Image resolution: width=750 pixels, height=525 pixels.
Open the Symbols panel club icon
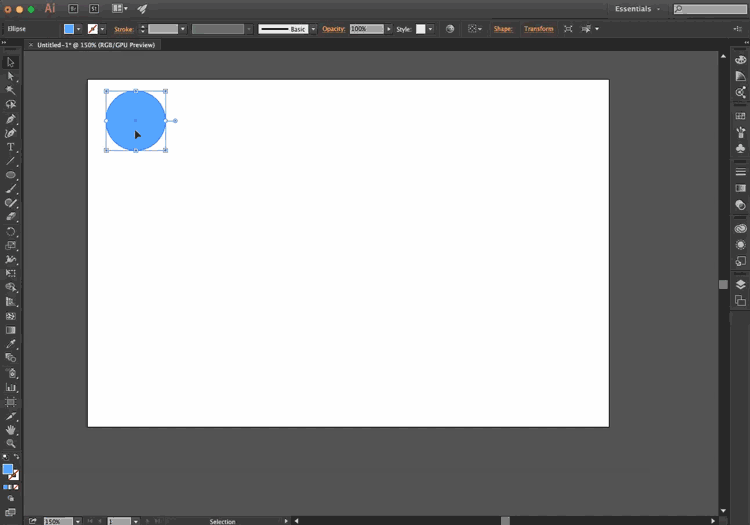(x=740, y=149)
